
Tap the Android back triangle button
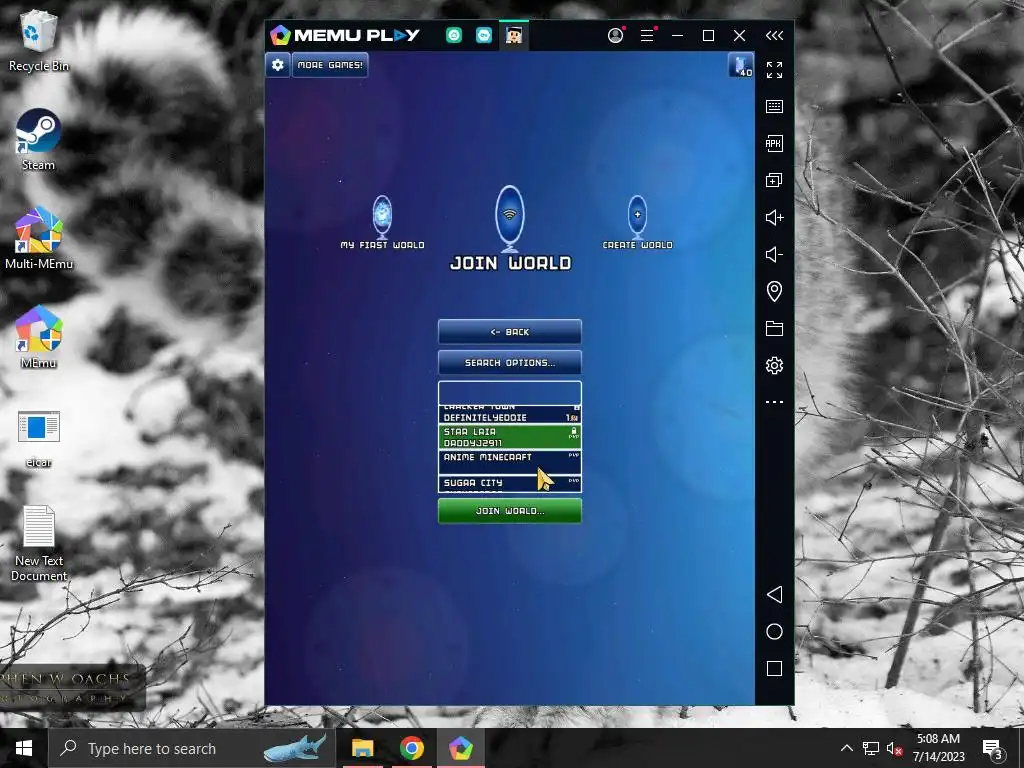pos(775,594)
